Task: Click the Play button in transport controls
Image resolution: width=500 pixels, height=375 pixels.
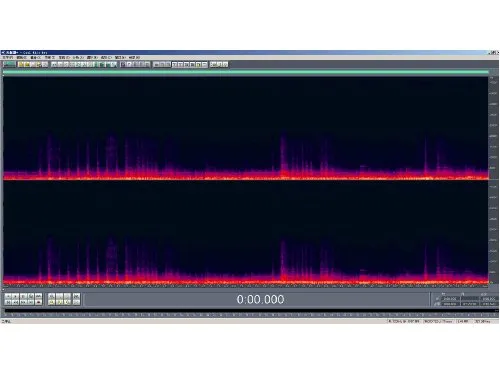Action: click(15, 296)
